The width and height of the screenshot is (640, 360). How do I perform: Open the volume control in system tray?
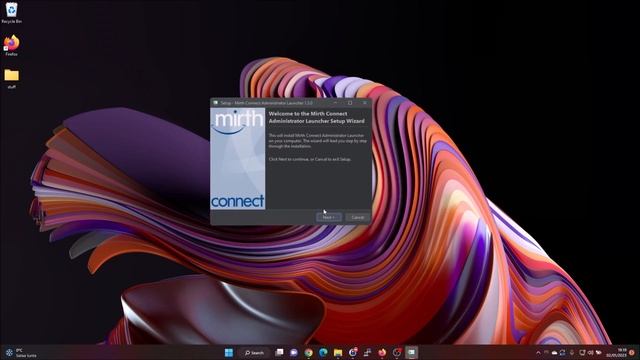pos(591,353)
